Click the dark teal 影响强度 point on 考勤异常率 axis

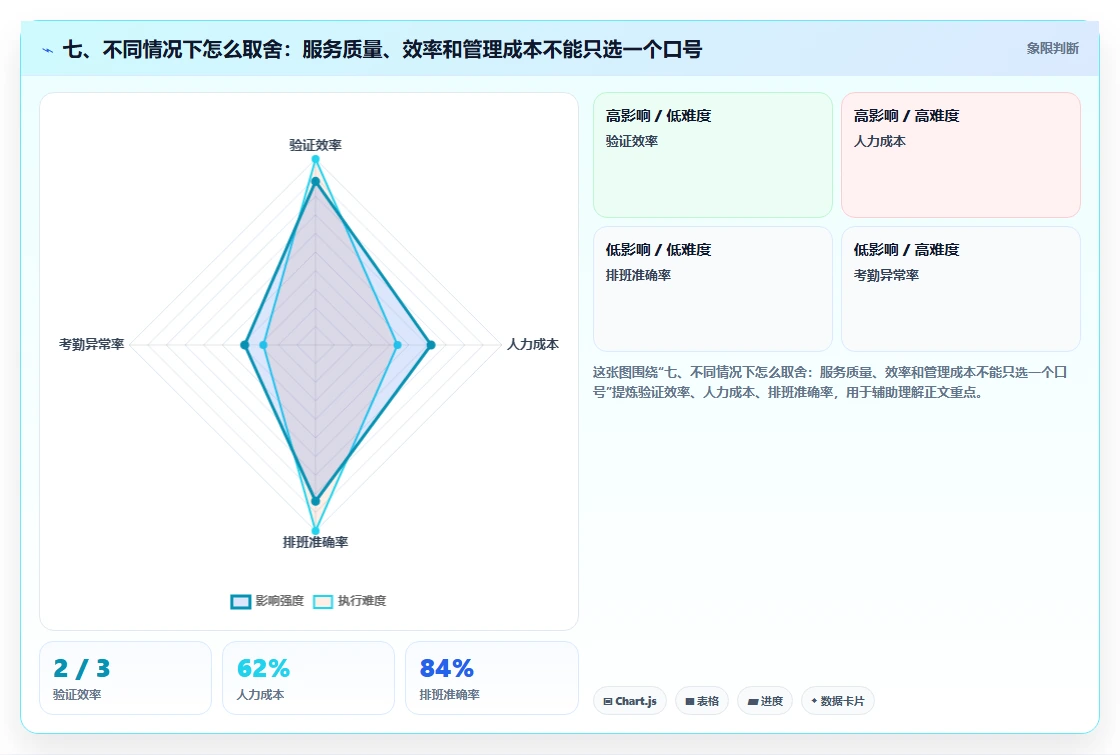coord(244,345)
